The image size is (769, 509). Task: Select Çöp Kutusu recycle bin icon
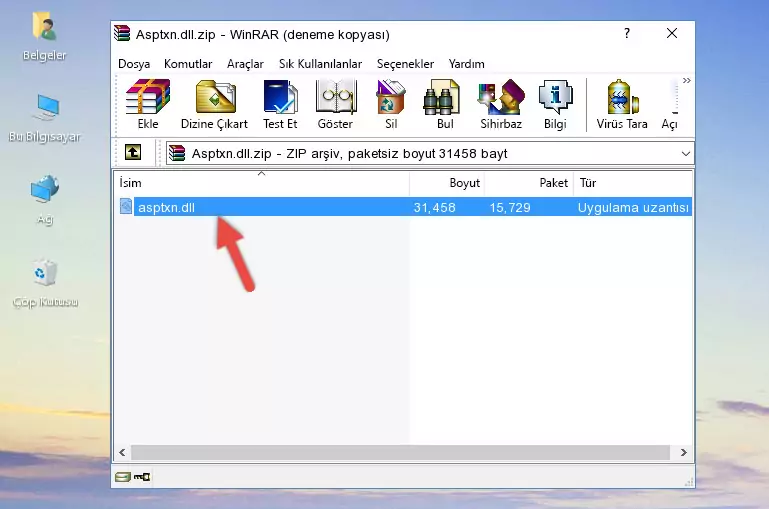[x=45, y=283]
